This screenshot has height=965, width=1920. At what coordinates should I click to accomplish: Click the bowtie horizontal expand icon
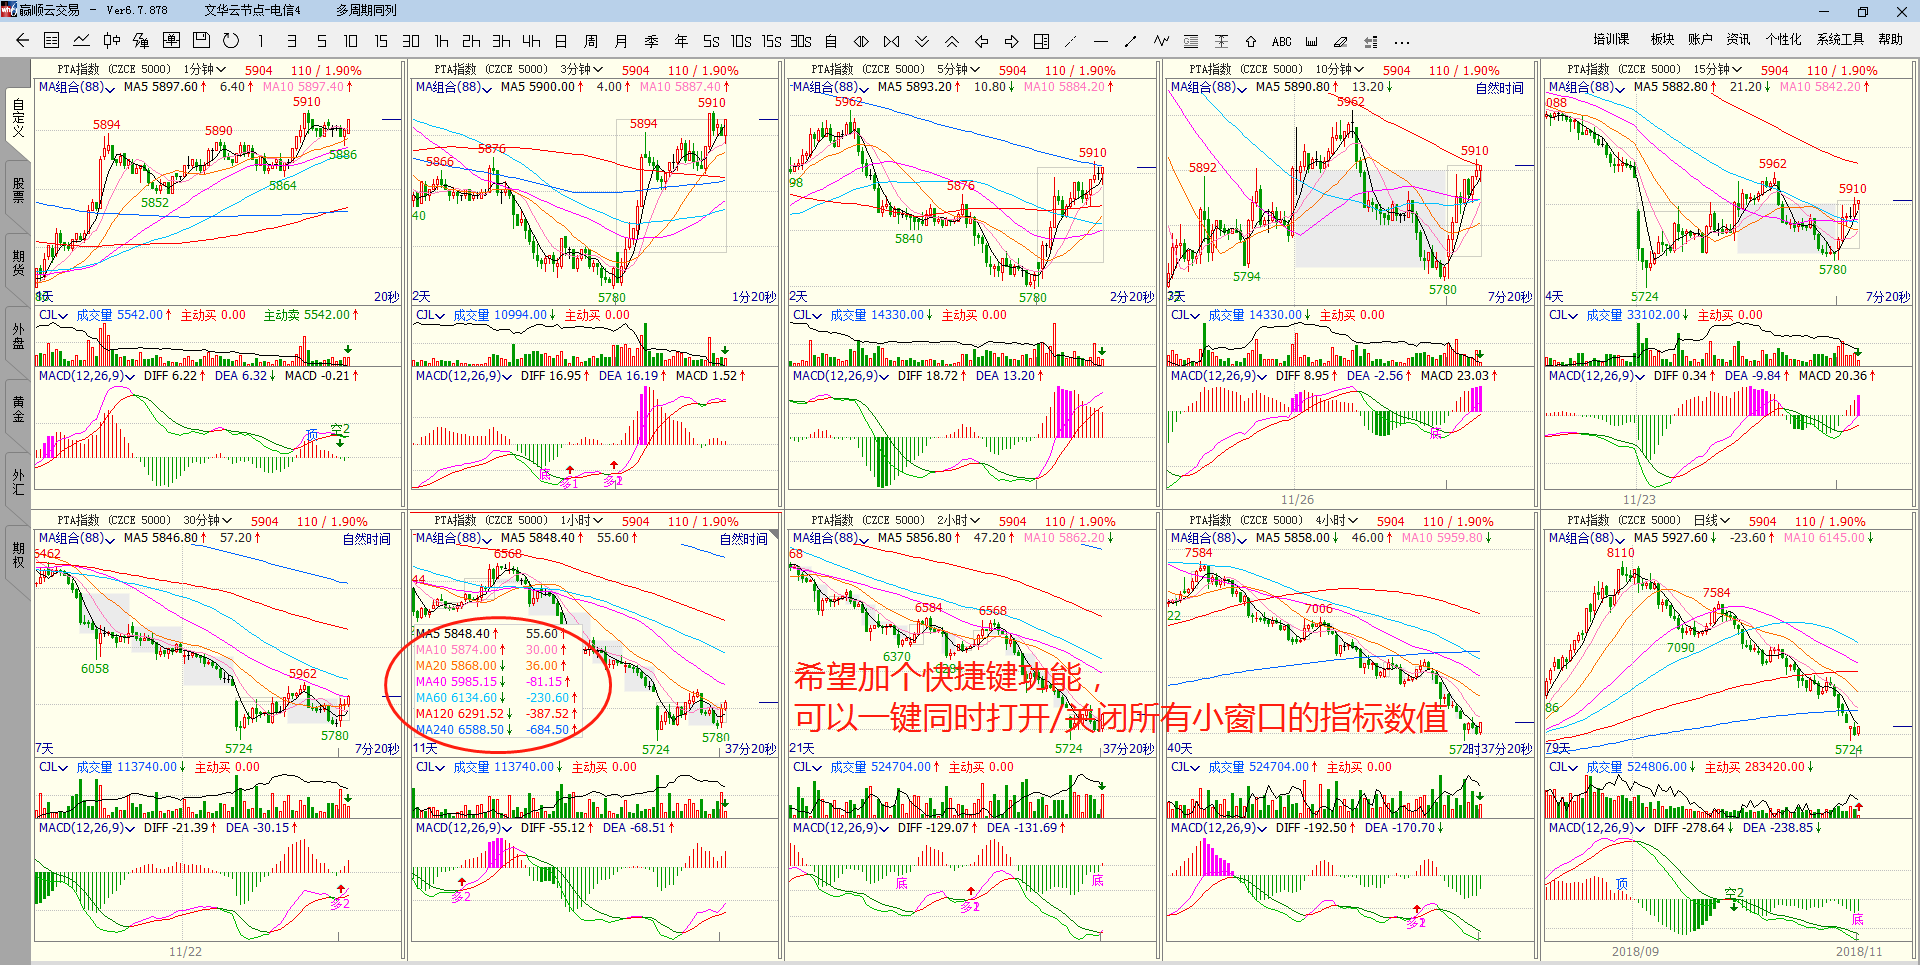[x=891, y=41]
